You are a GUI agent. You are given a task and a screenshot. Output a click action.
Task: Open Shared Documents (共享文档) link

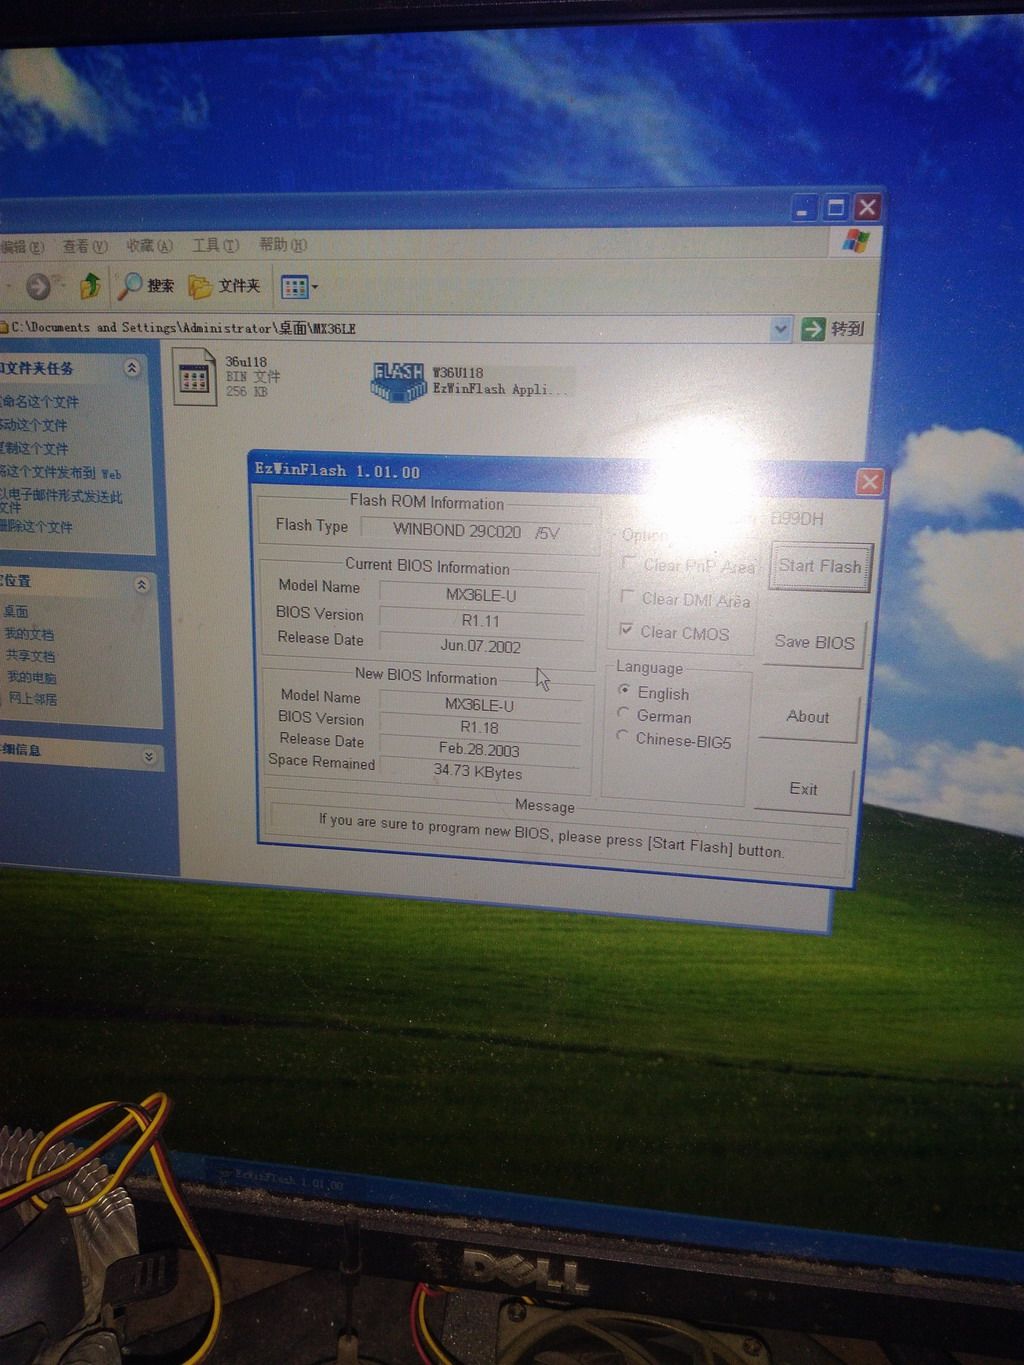(x=30, y=656)
